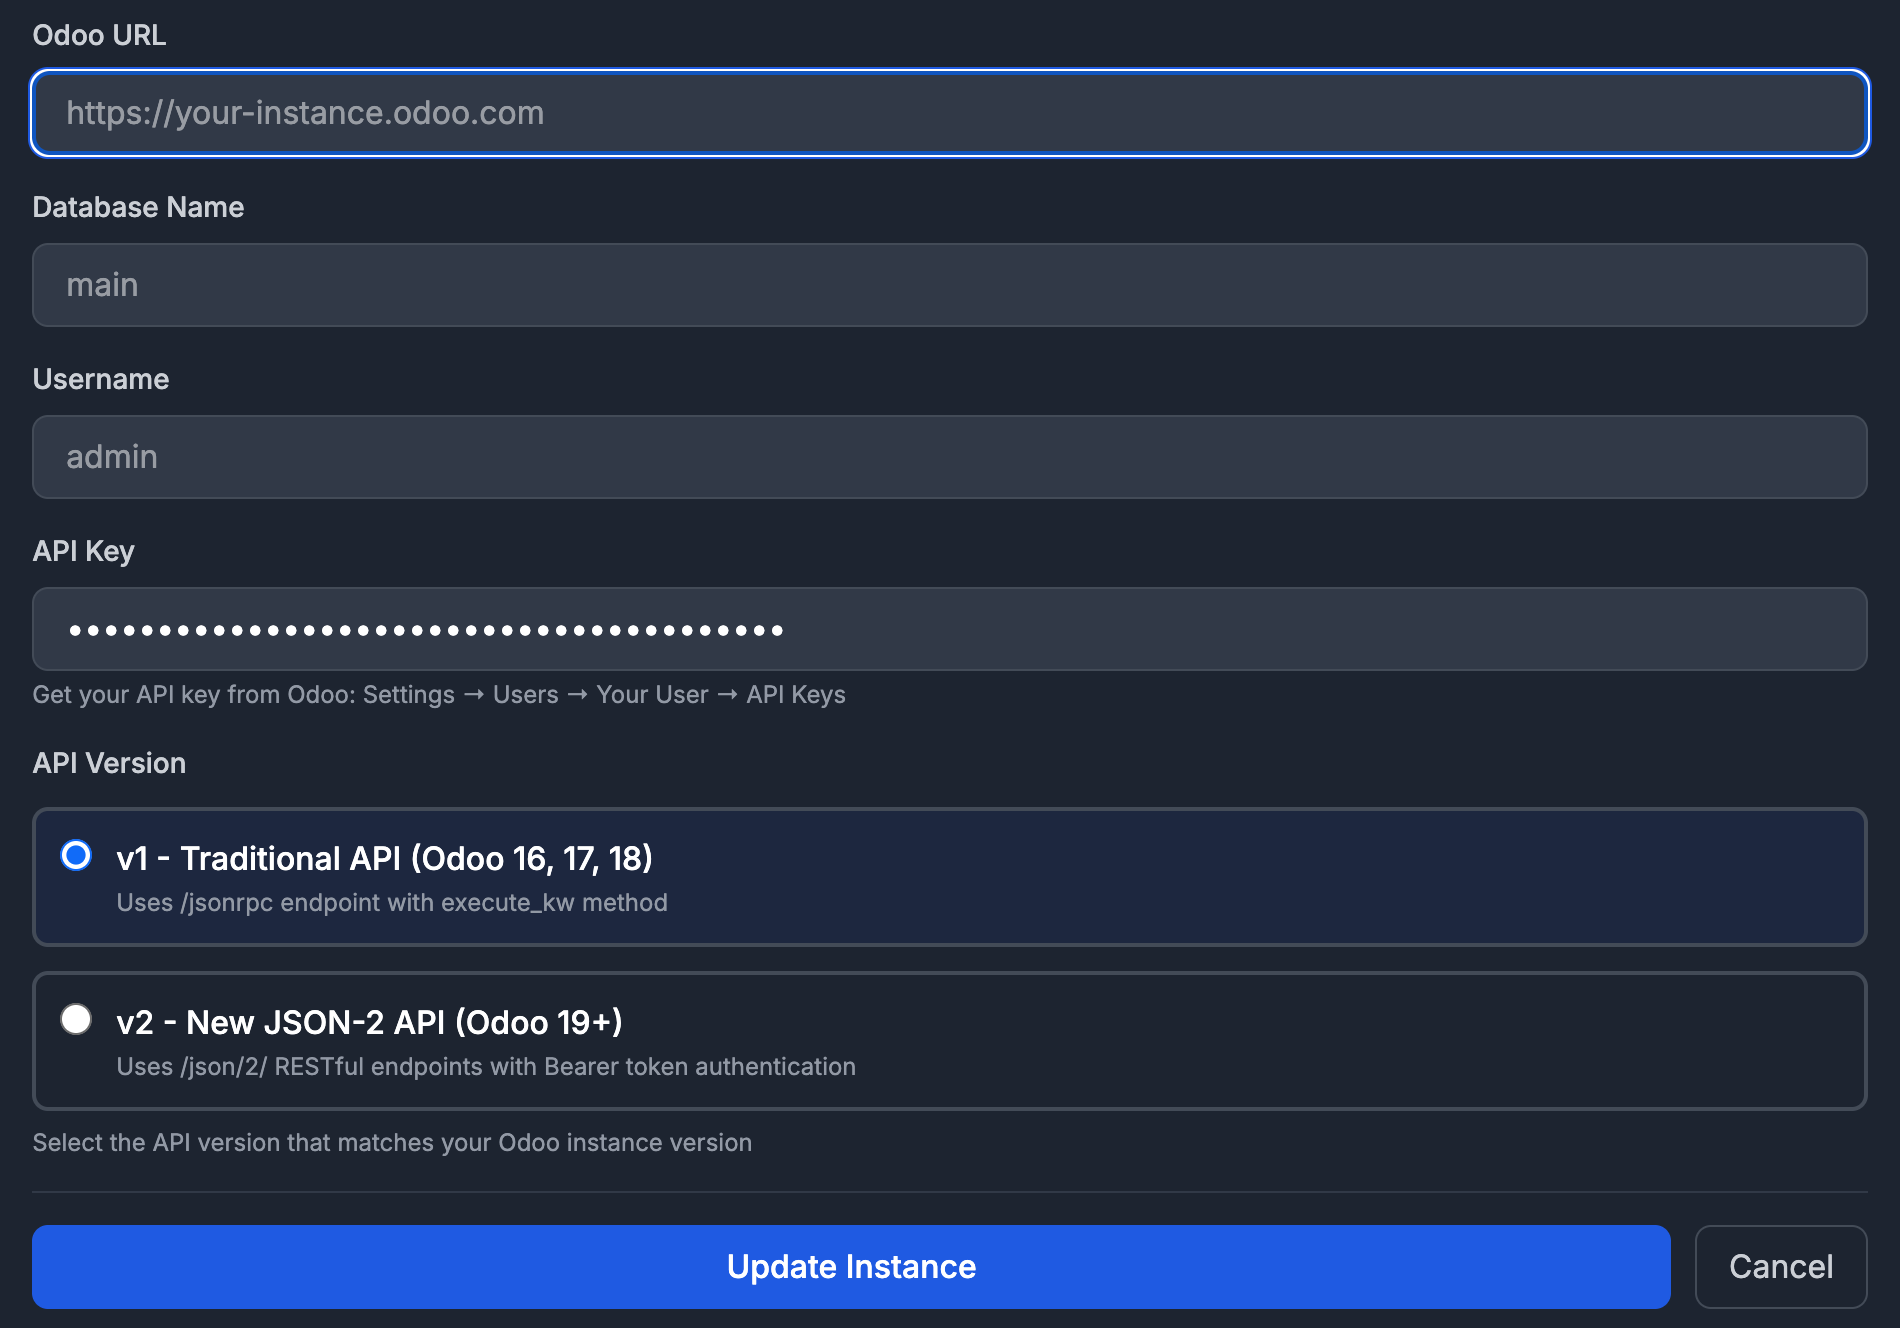Click the API Key label
The image size is (1900, 1328).
84,551
